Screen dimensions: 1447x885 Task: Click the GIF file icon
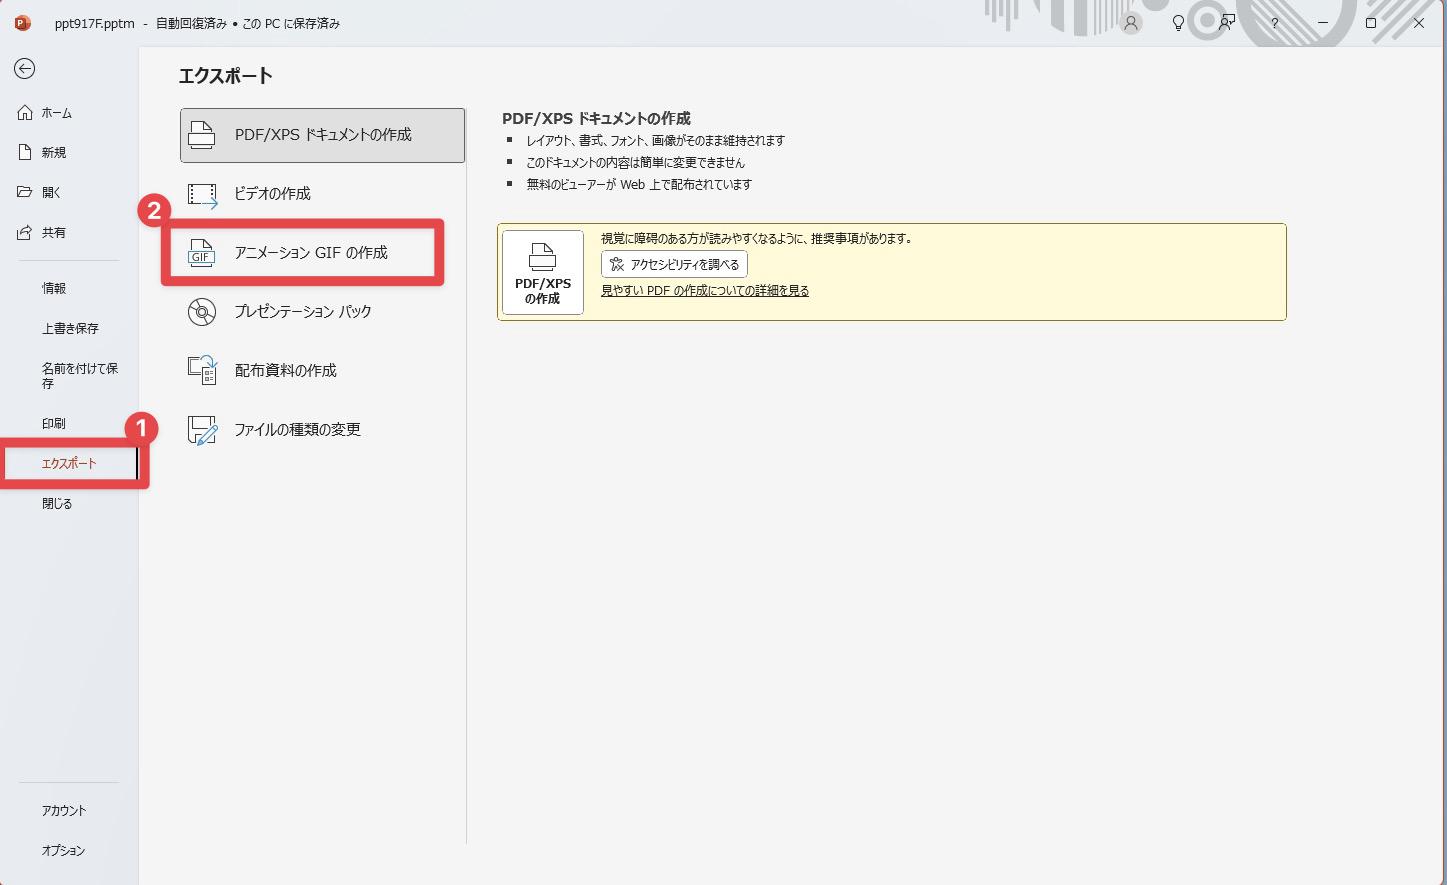(202, 253)
